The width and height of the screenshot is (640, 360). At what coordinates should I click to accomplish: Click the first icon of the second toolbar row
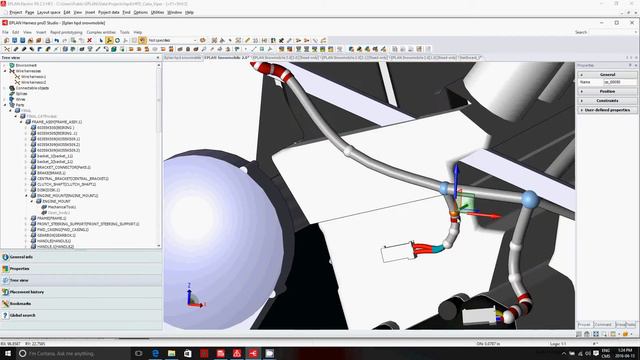point(7,49)
